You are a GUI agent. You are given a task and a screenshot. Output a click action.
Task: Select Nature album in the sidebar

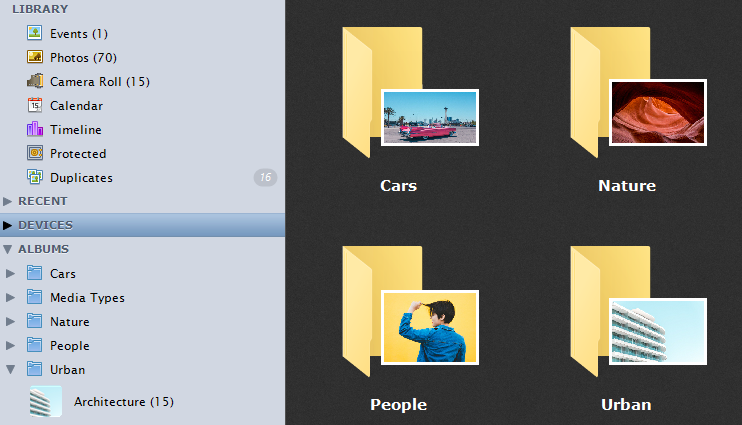tap(70, 321)
